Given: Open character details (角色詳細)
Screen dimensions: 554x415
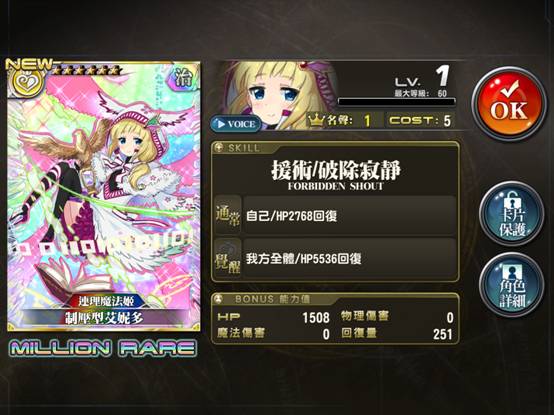Looking at the screenshot, I should coord(512,284).
